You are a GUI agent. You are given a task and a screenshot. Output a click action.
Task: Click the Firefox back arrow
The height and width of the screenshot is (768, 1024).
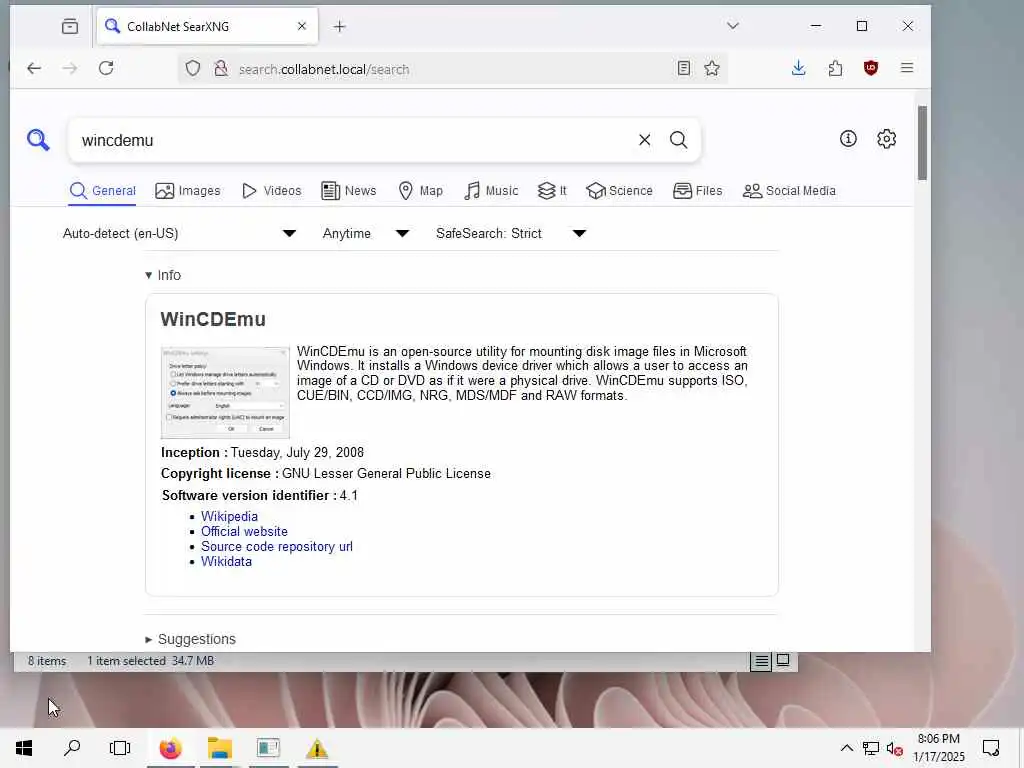click(34, 68)
